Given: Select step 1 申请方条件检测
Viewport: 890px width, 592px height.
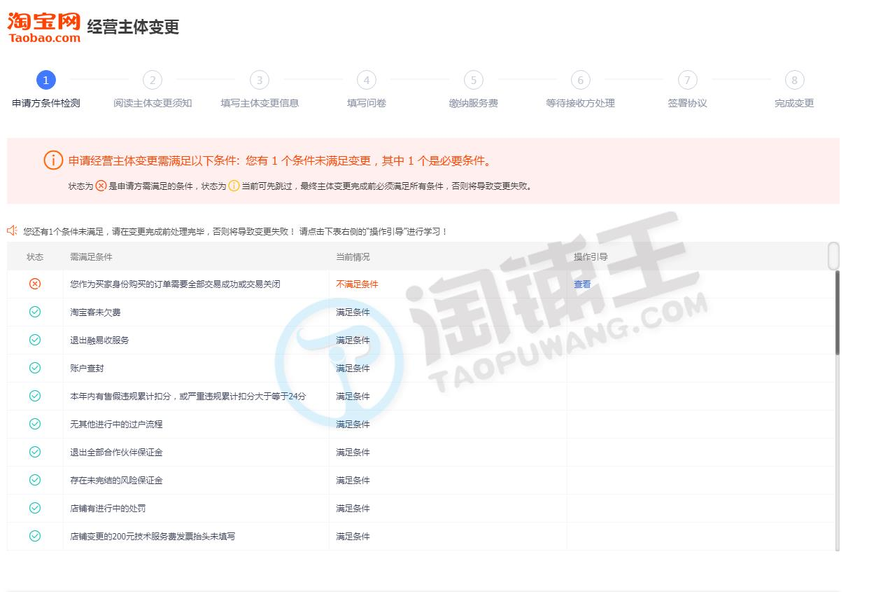Looking at the screenshot, I should pyautogui.click(x=46, y=81).
